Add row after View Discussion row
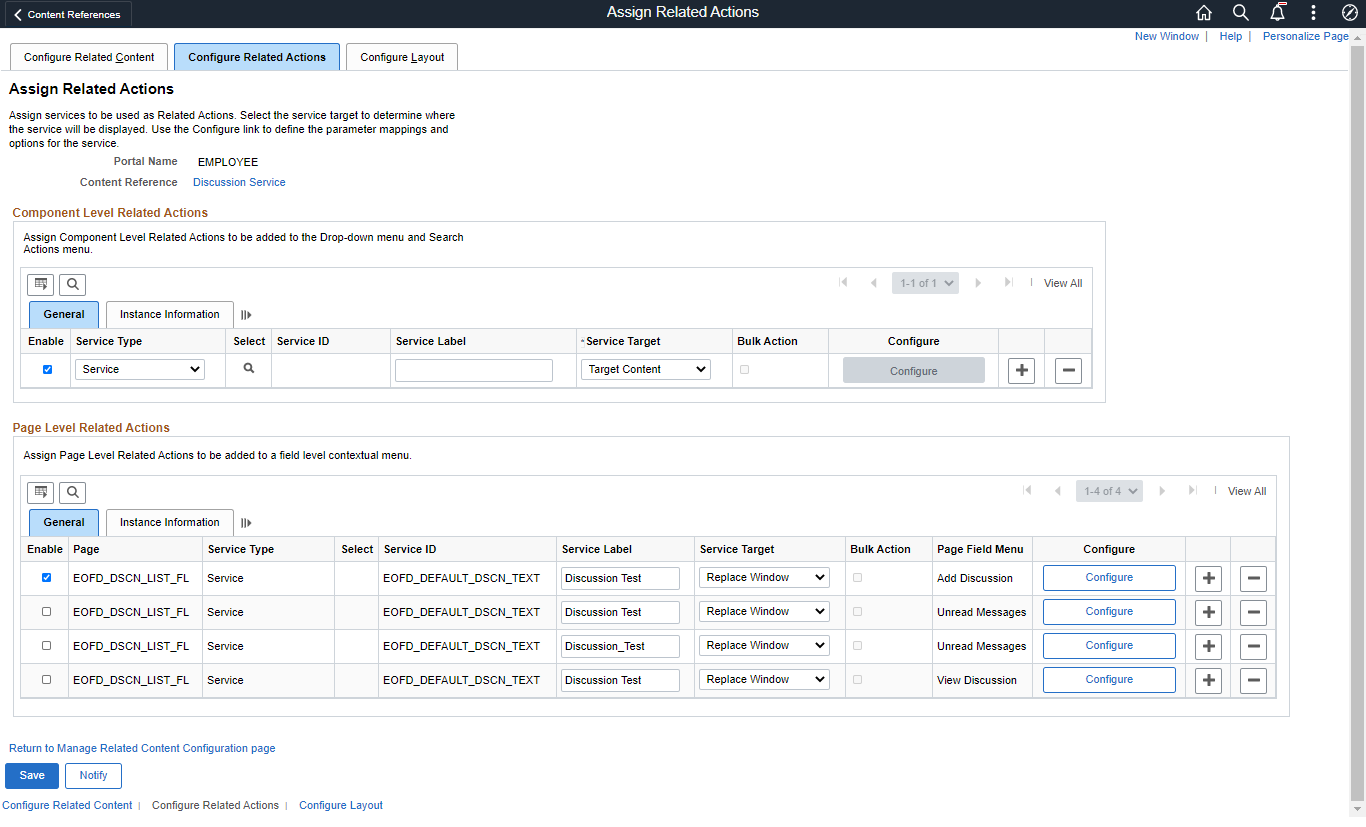This screenshot has height=827, width=1366. coord(1208,680)
